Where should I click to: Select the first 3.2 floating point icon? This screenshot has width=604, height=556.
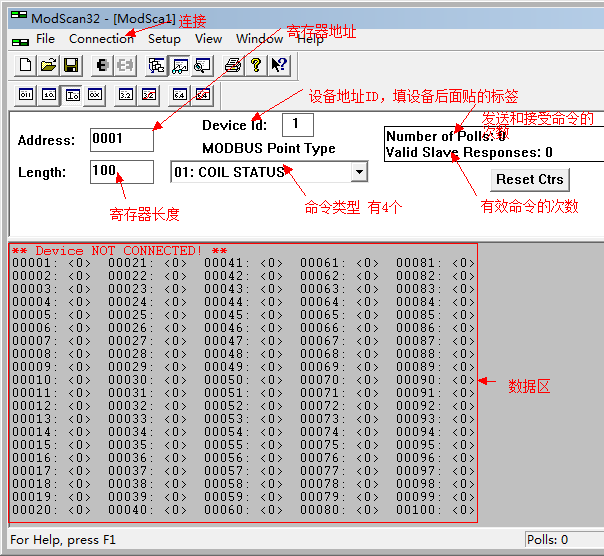(x=126, y=94)
